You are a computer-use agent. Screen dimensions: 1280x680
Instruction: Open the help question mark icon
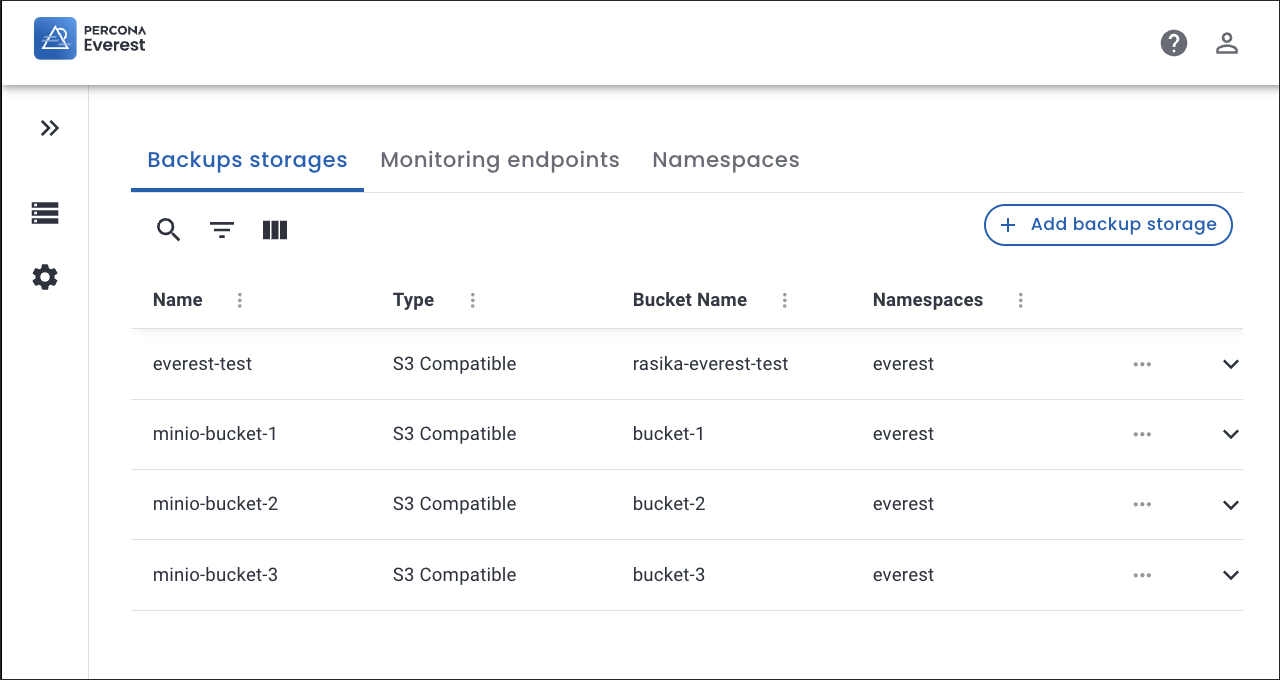tap(1174, 43)
